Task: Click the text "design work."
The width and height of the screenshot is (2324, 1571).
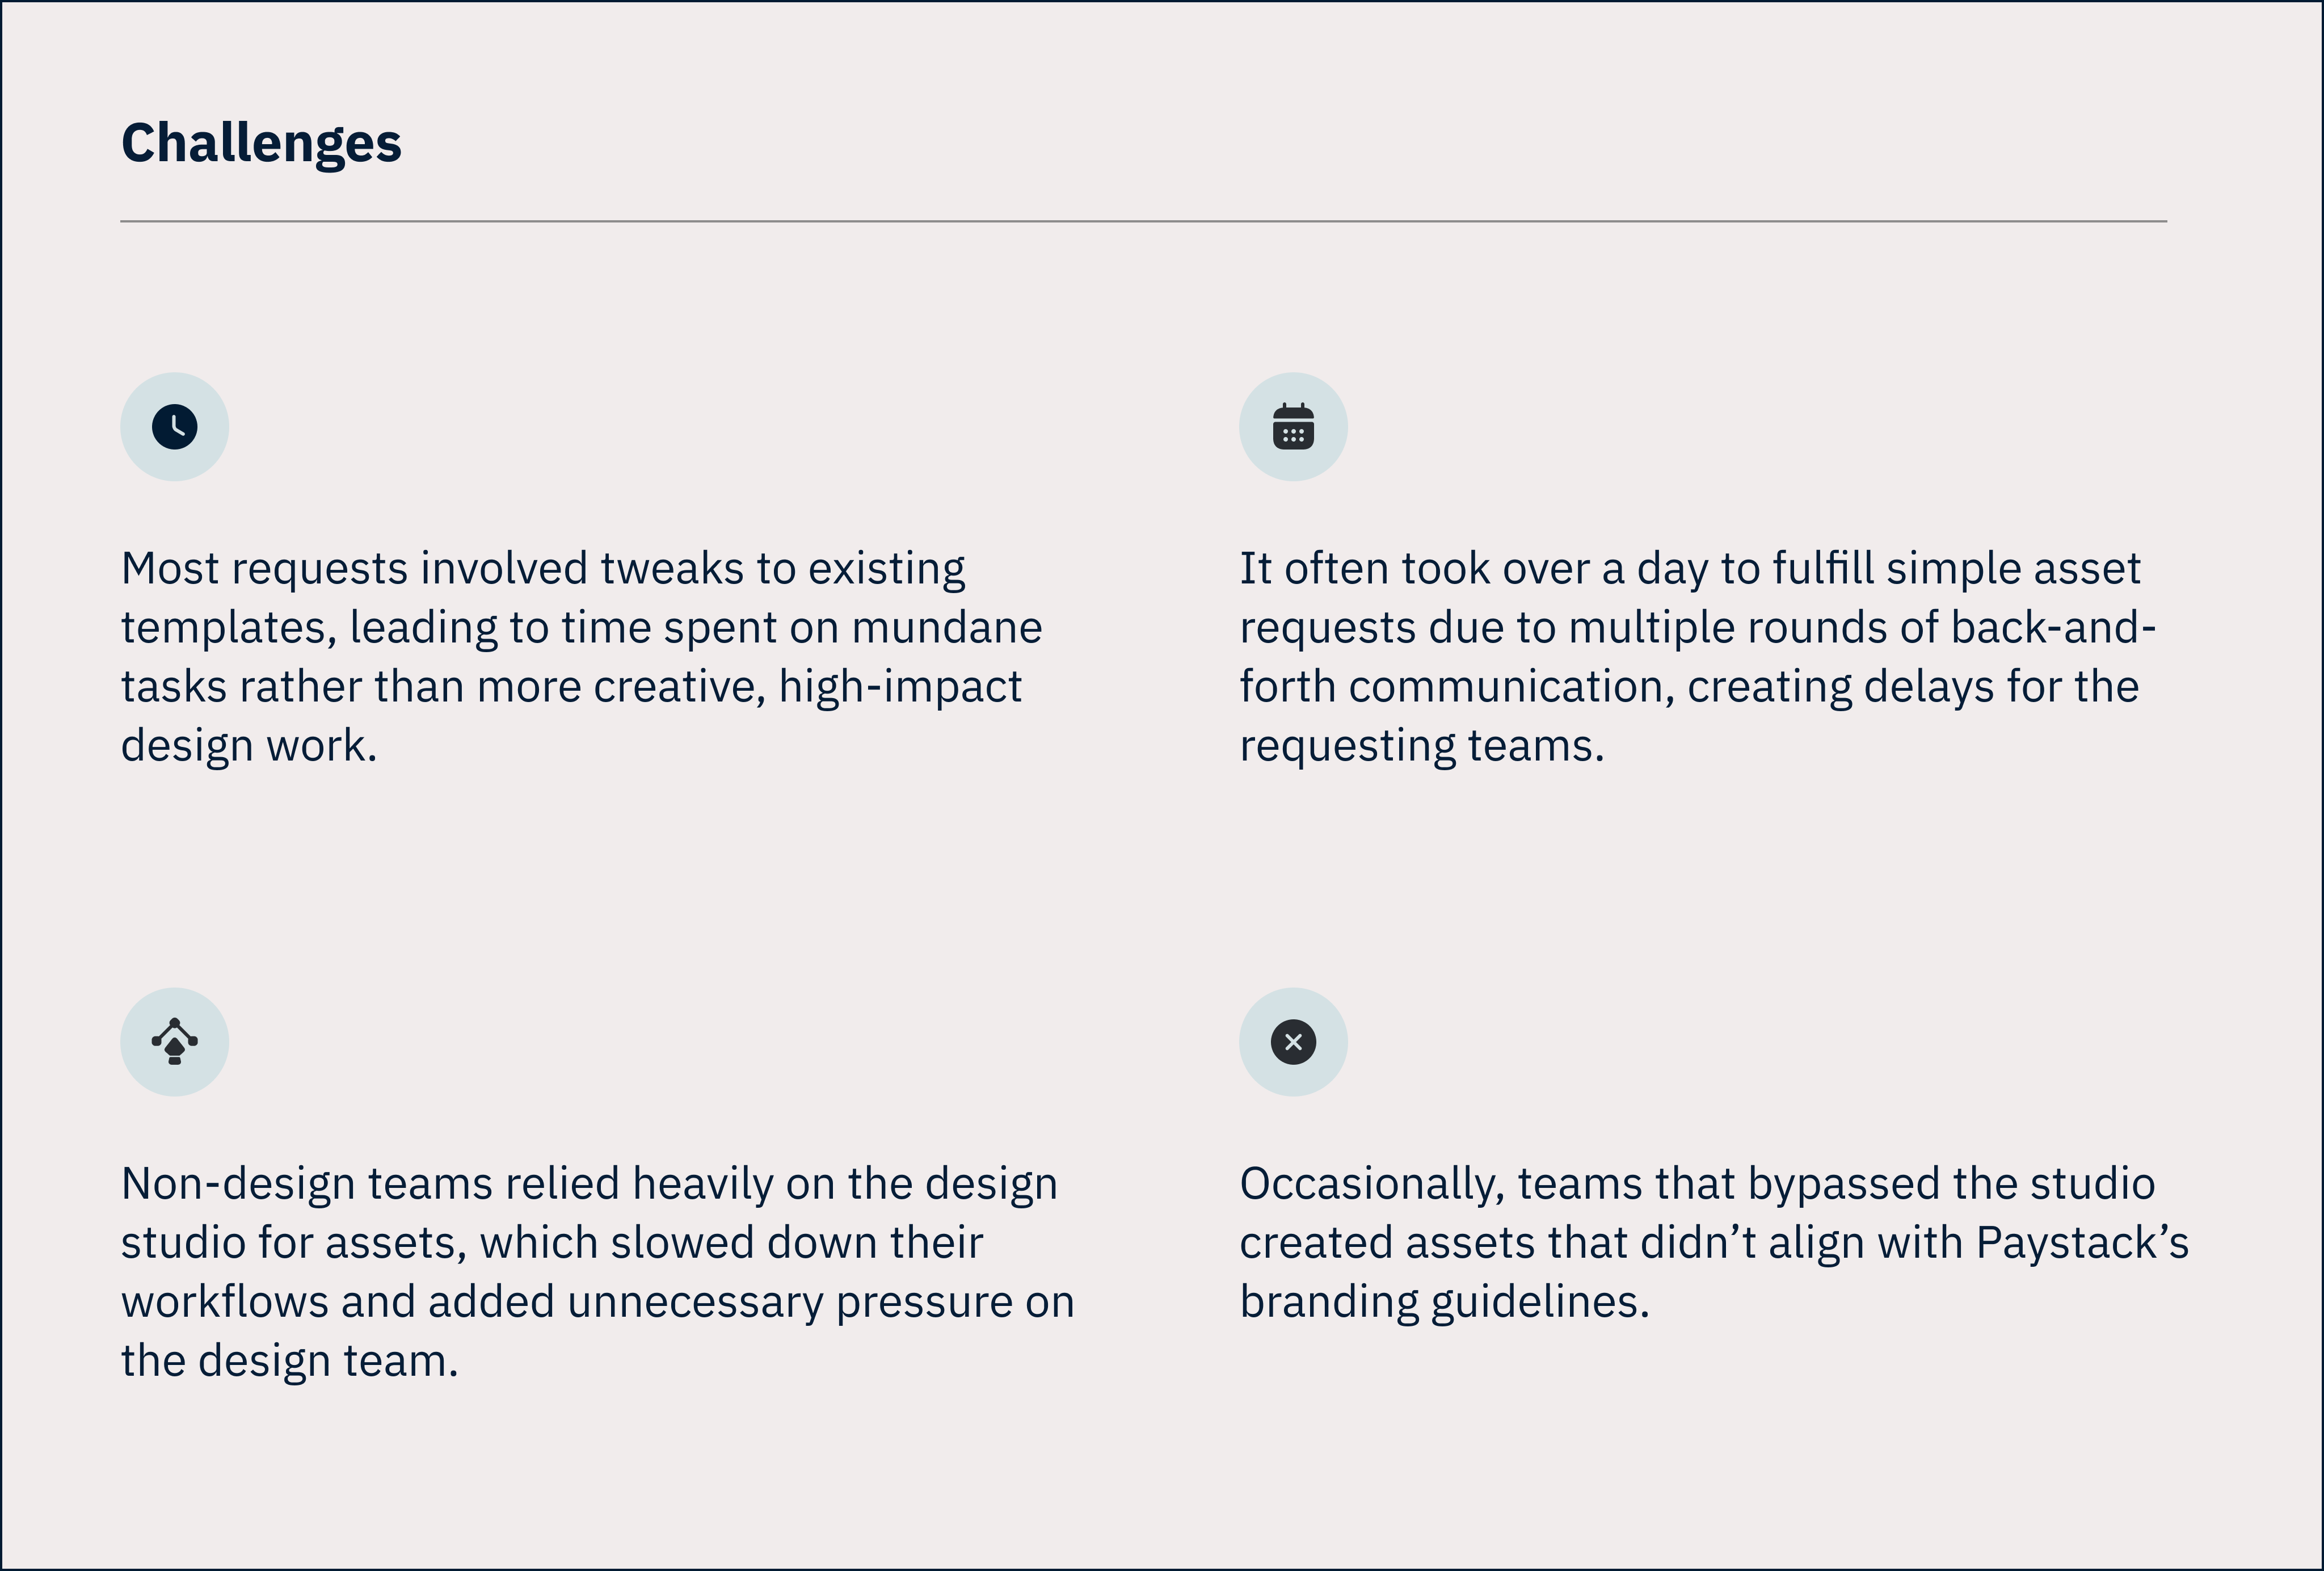Action: pyautogui.click(x=249, y=746)
